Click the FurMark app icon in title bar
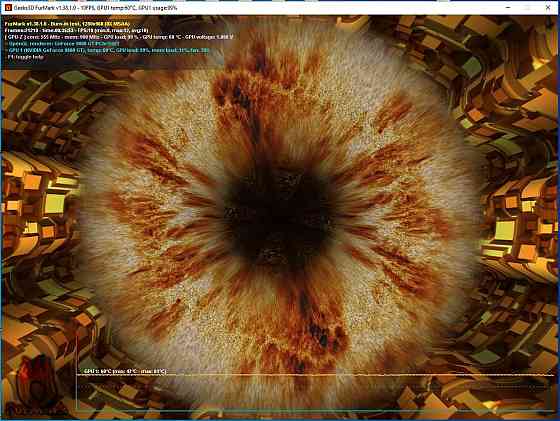The image size is (560, 421). (x=8, y=7)
